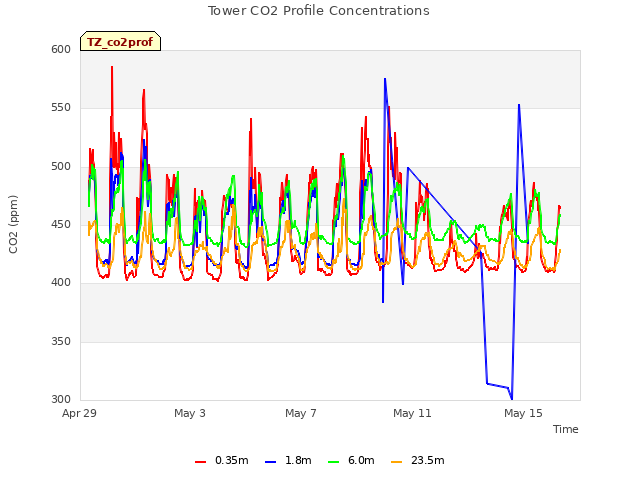Toggle the 6.0m legend entry
The height and width of the screenshot is (480, 640).
[351, 460]
